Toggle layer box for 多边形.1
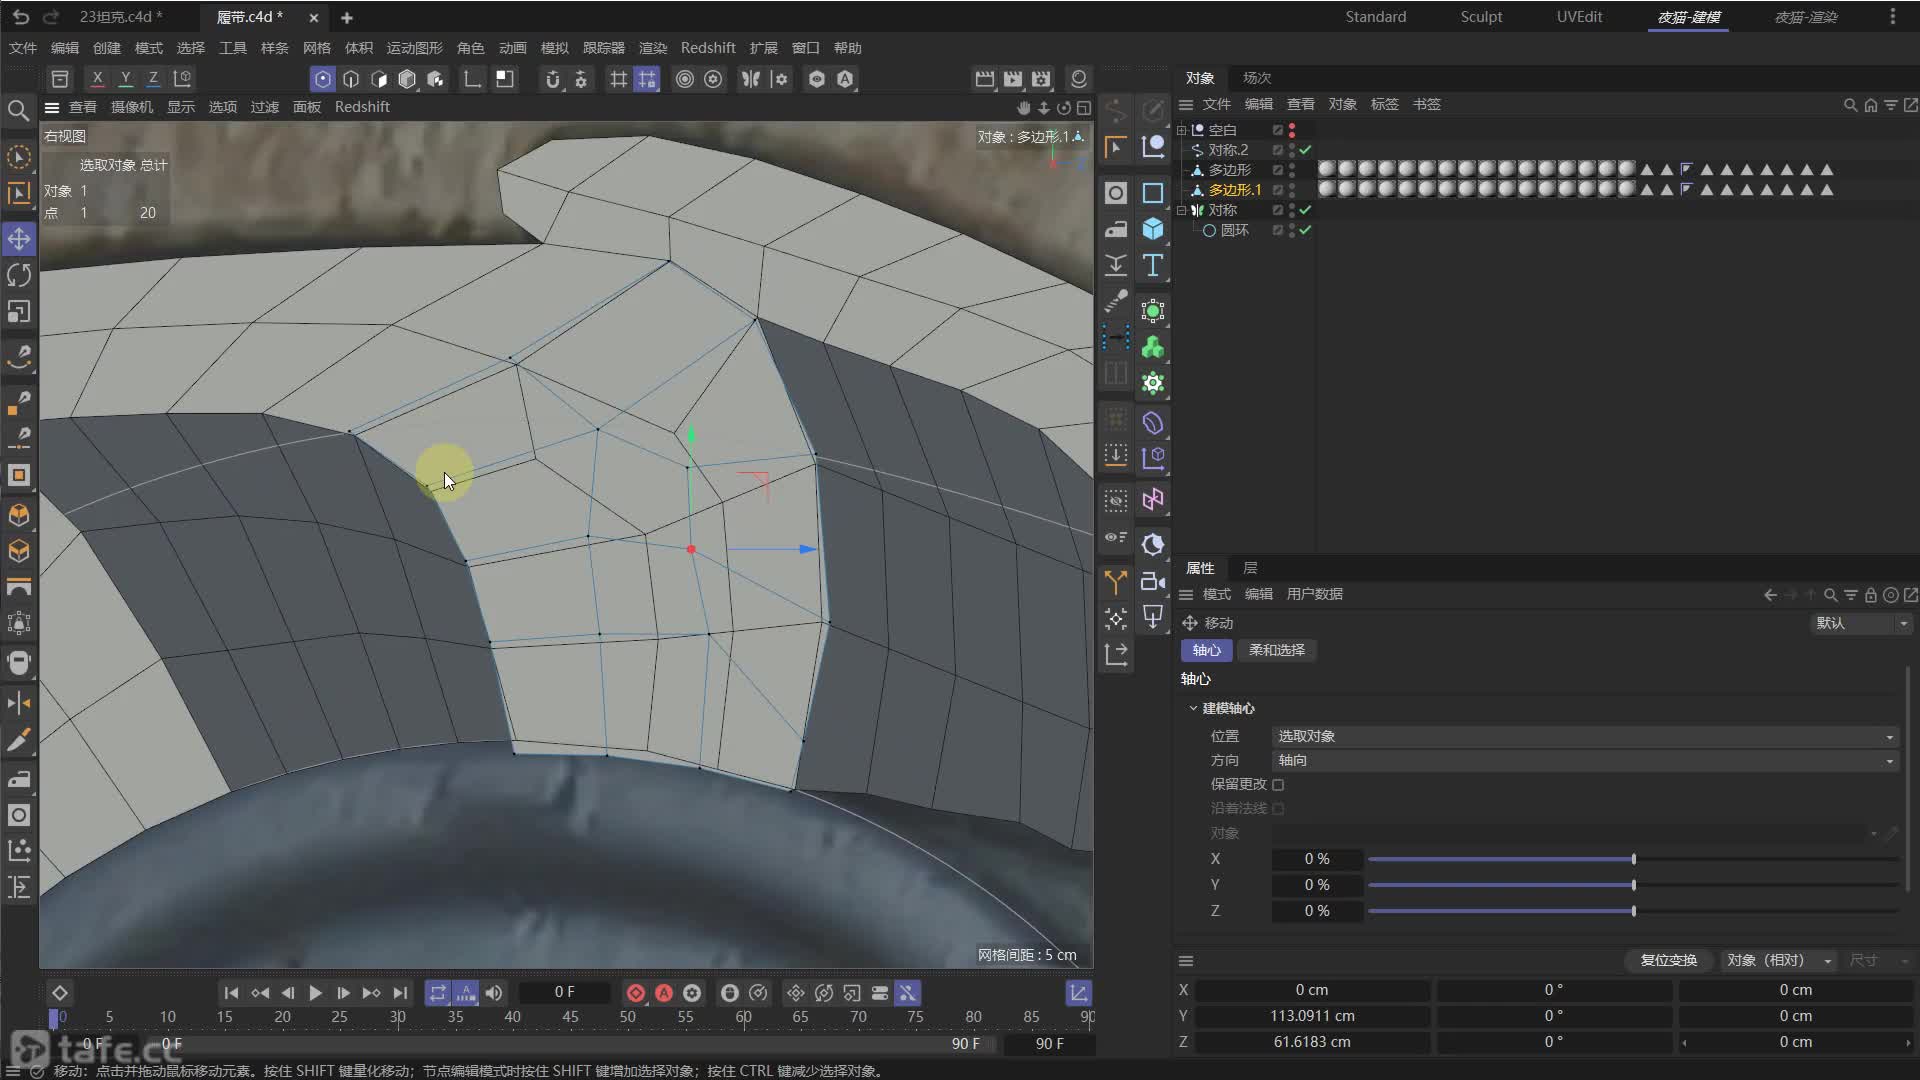1920x1080 pixels. pyautogui.click(x=1277, y=190)
